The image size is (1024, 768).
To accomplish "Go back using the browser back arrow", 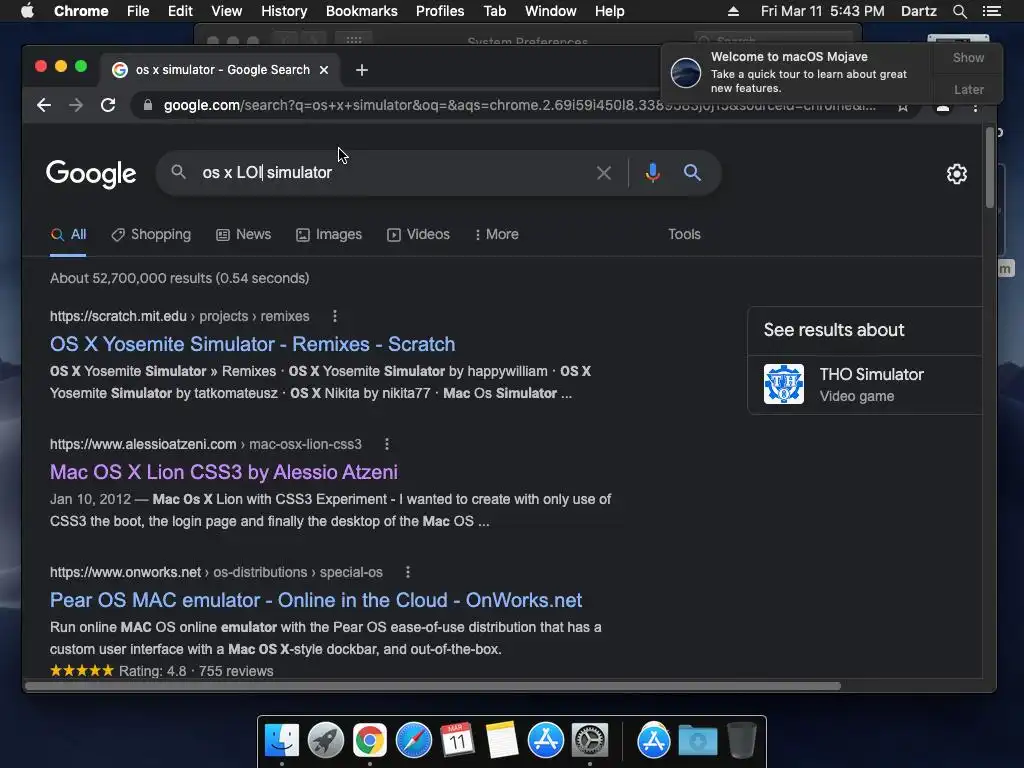I will tap(44, 105).
